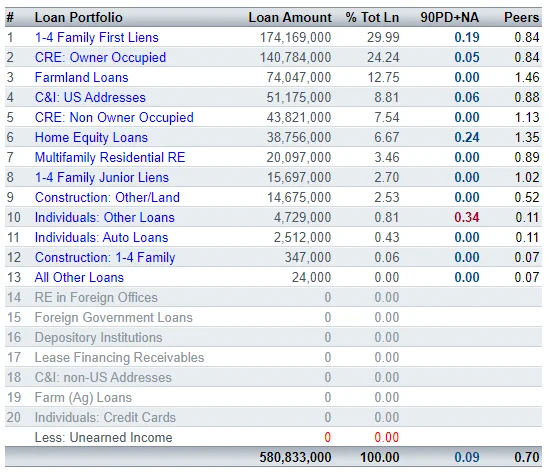Click the 0.24 Home Equity 90PD+NA value
Image resolution: width=549 pixels, height=473 pixels.
coord(467,137)
